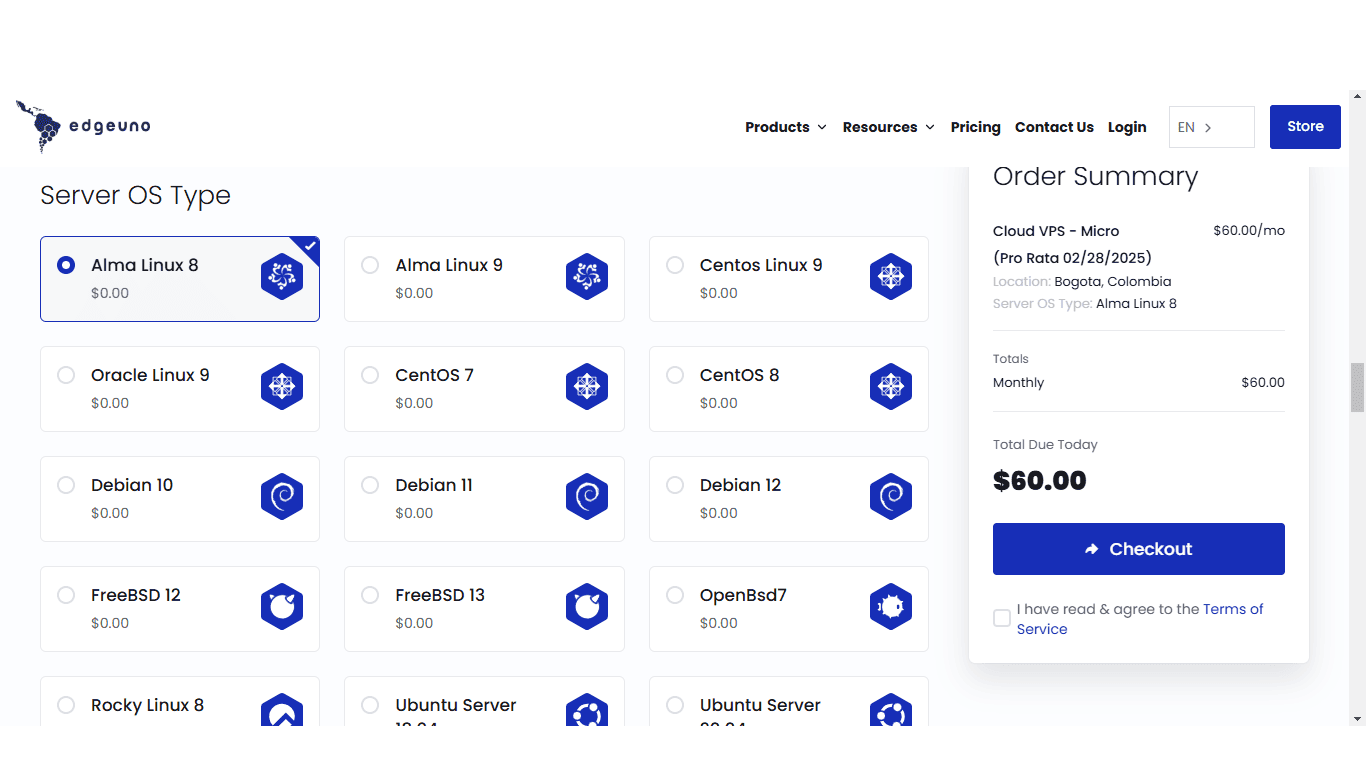Click the Debian 12 swirl icon
Viewport: 1366px width, 768px height.
coord(891,497)
